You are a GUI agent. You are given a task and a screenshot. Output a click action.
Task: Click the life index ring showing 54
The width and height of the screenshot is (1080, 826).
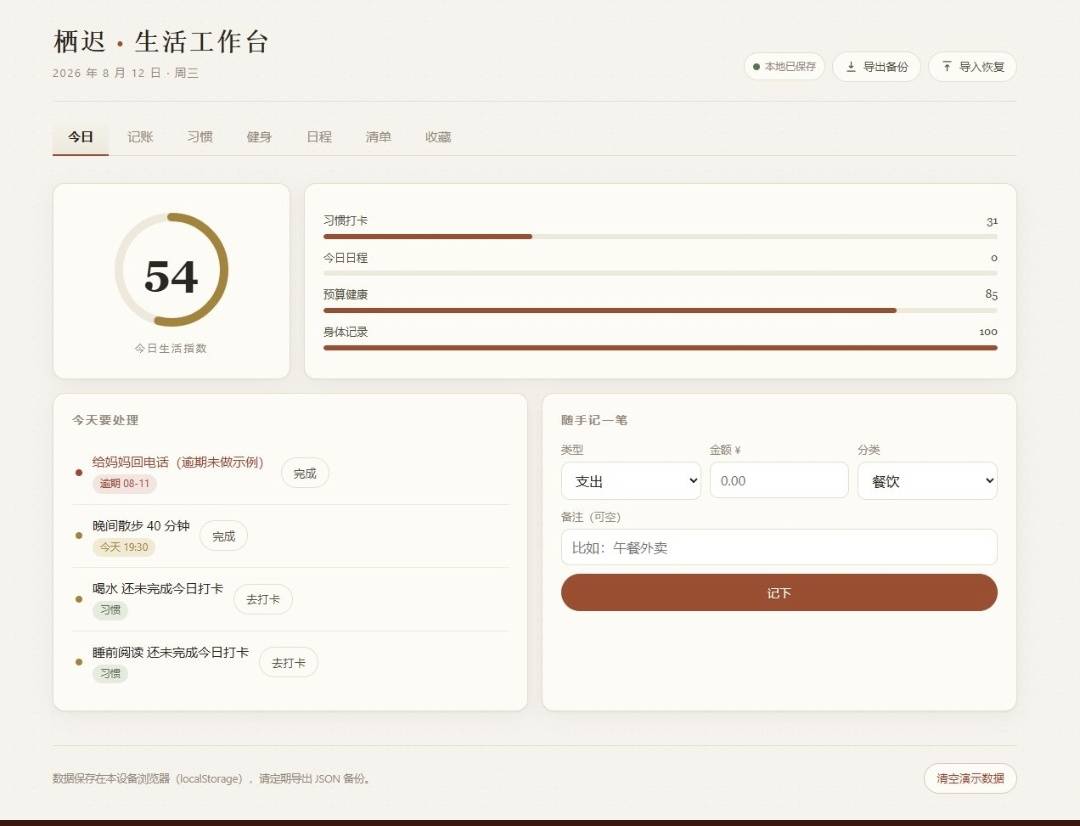click(x=171, y=270)
